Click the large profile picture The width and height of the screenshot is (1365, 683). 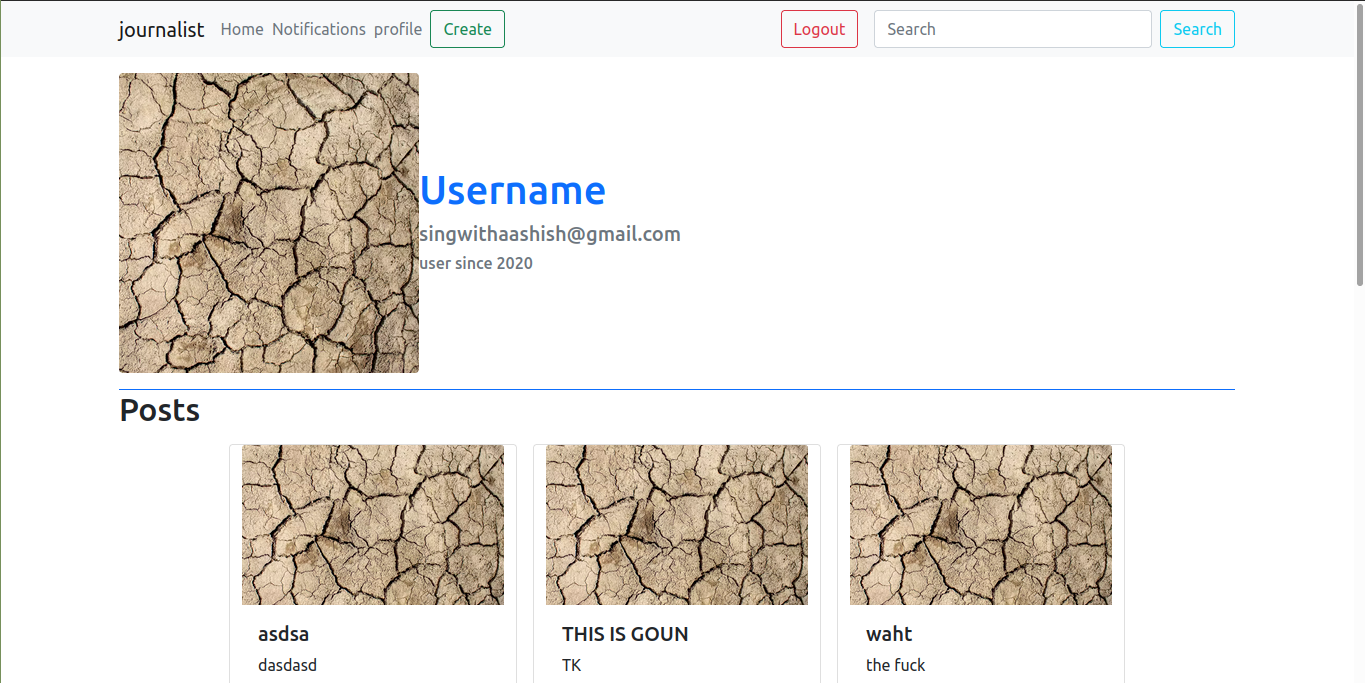(269, 223)
